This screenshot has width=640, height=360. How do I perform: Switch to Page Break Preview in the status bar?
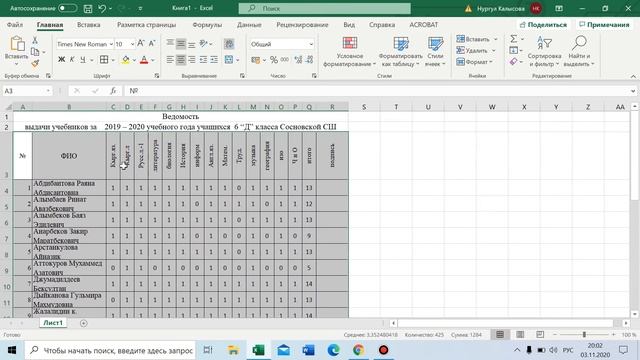coord(540,335)
